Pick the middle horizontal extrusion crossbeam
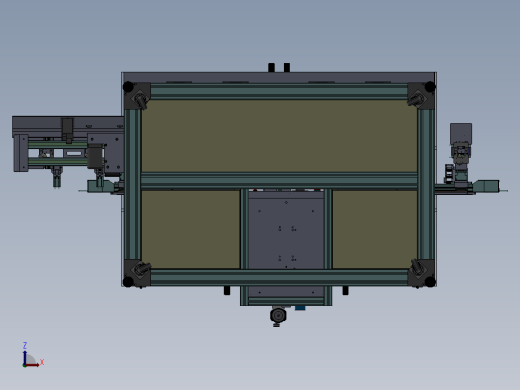This screenshot has width=520, height=390. click(x=279, y=181)
